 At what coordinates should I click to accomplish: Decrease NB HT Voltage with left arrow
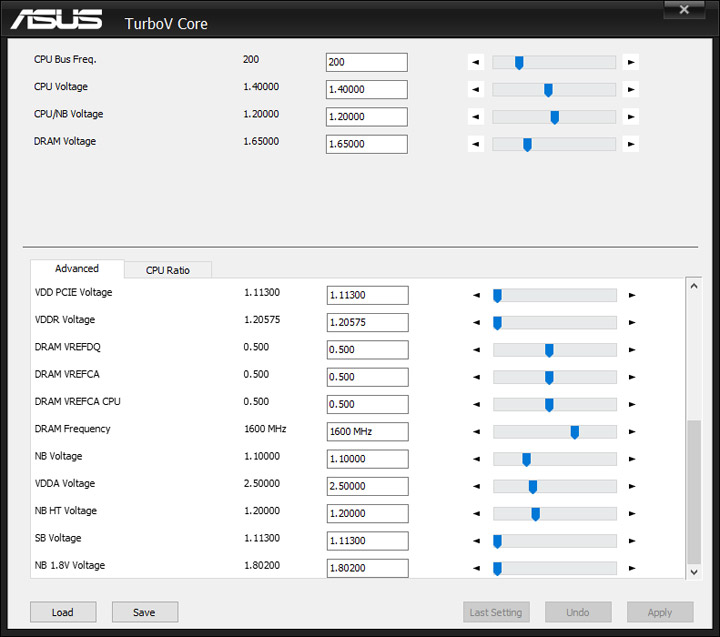coord(477,513)
